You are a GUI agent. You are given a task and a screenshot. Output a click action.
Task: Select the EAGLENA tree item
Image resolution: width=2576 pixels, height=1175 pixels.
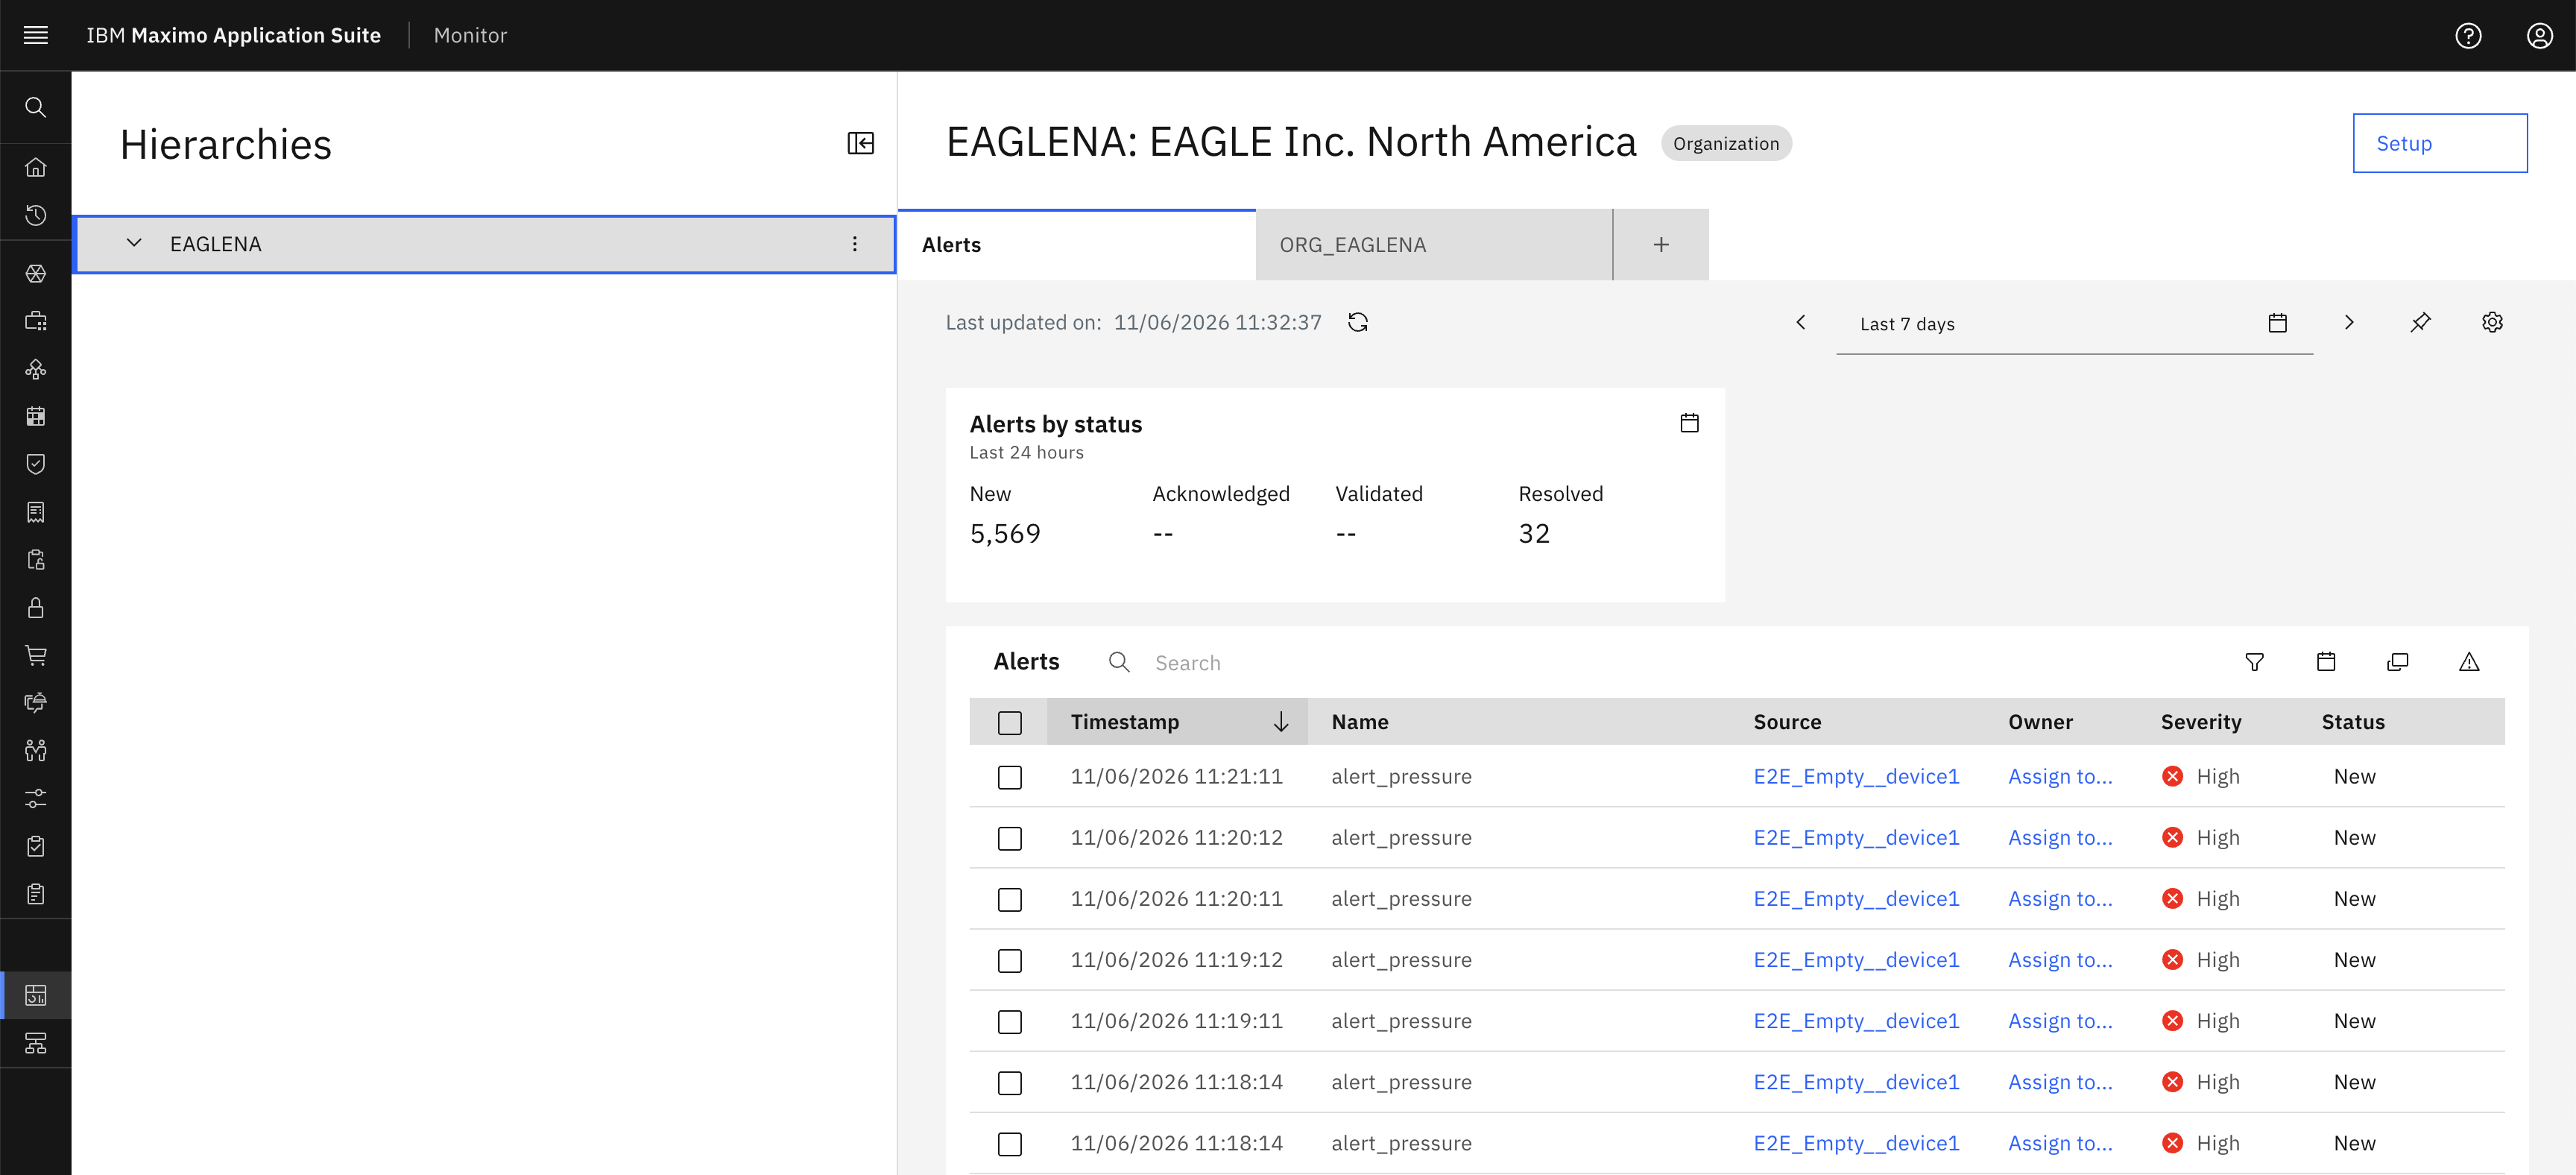(x=484, y=244)
